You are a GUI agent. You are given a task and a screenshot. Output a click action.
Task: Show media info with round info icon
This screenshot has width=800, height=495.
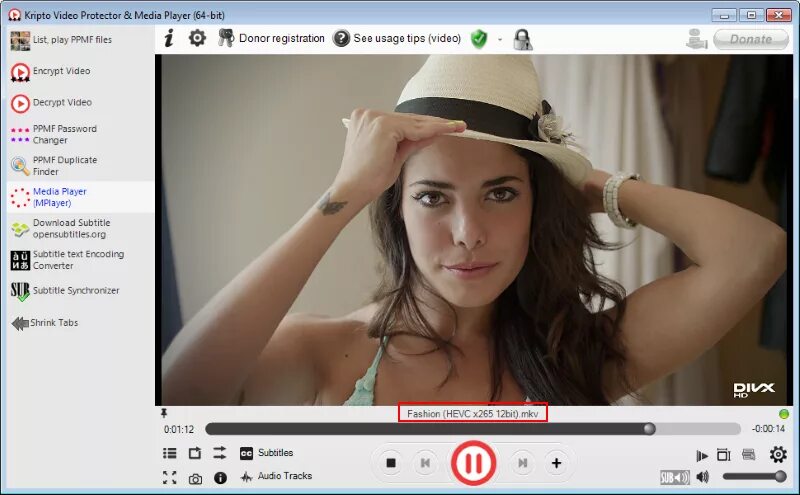coord(220,478)
